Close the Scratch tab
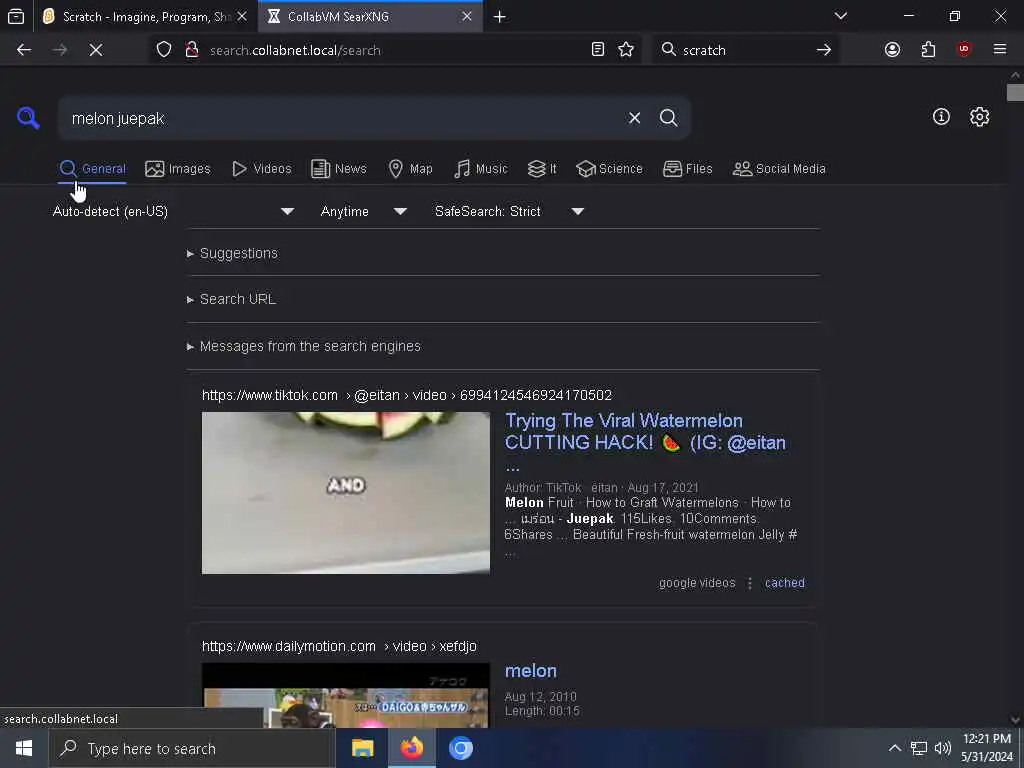 (x=242, y=16)
